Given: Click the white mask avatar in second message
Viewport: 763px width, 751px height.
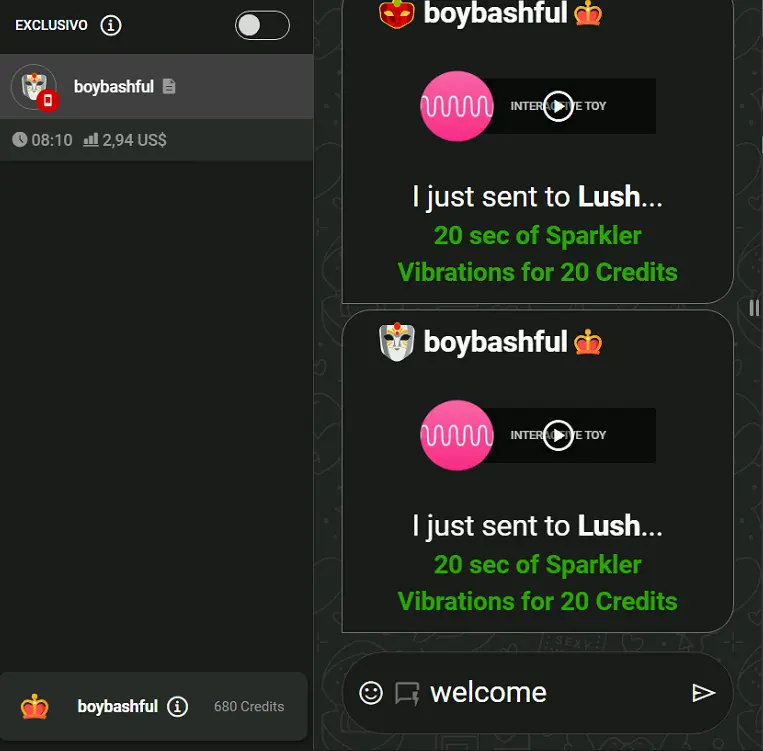Looking at the screenshot, I should click(x=397, y=342).
